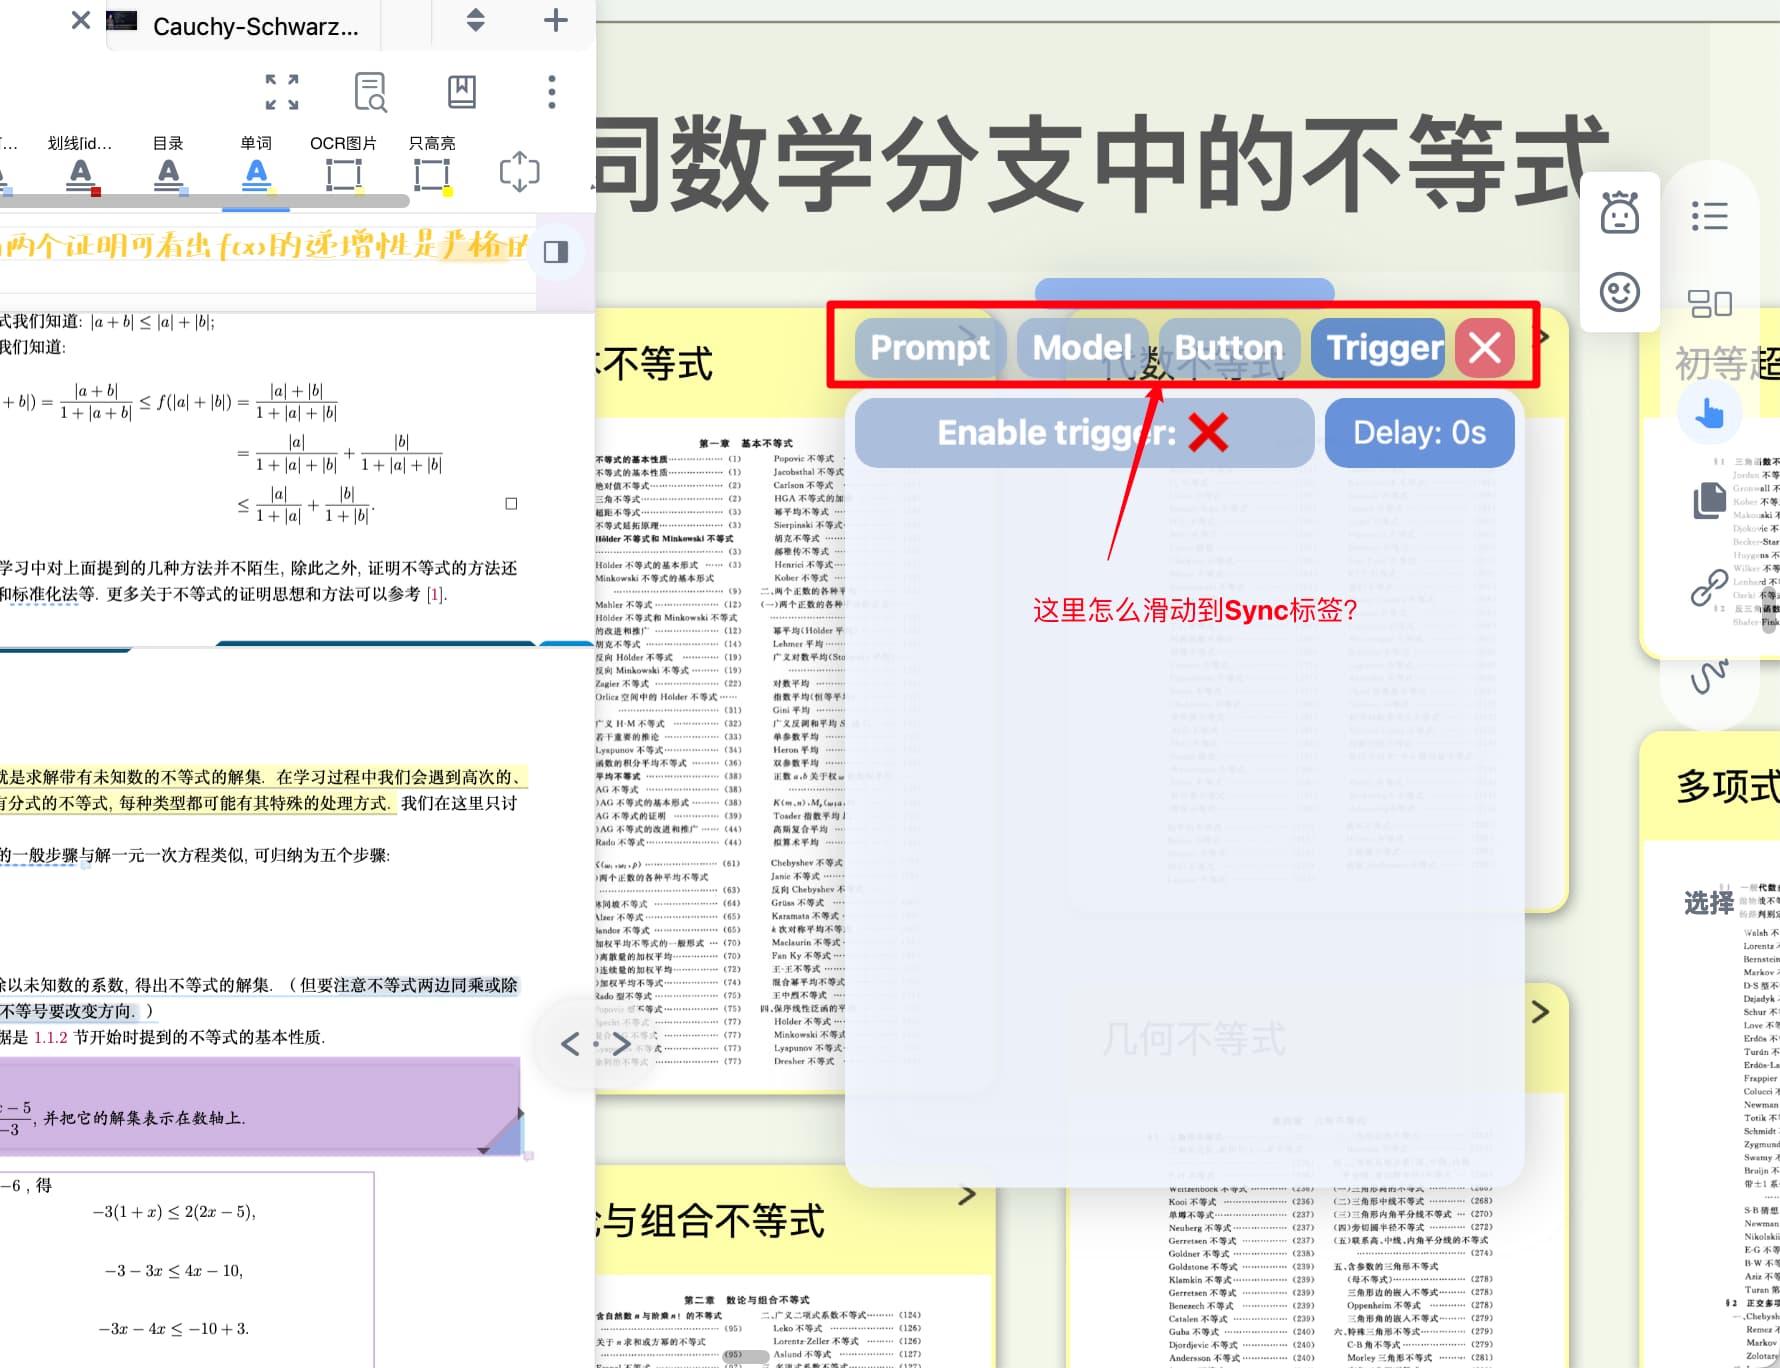Click the chain link tool icon
The height and width of the screenshot is (1368, 1780).
(x=1709, y=587)
